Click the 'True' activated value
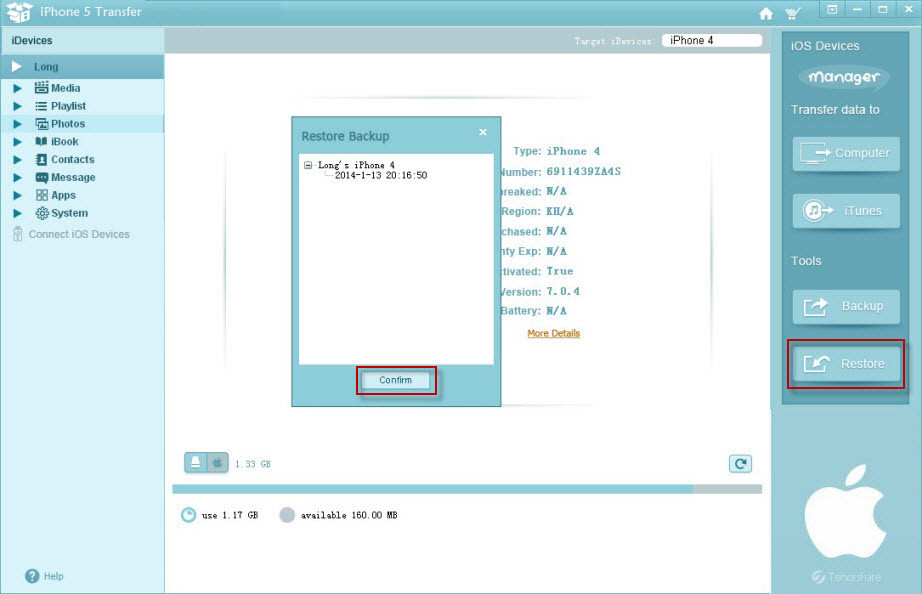Image resolution: width=922 pixels, height=594 pixels. point(560,271)
